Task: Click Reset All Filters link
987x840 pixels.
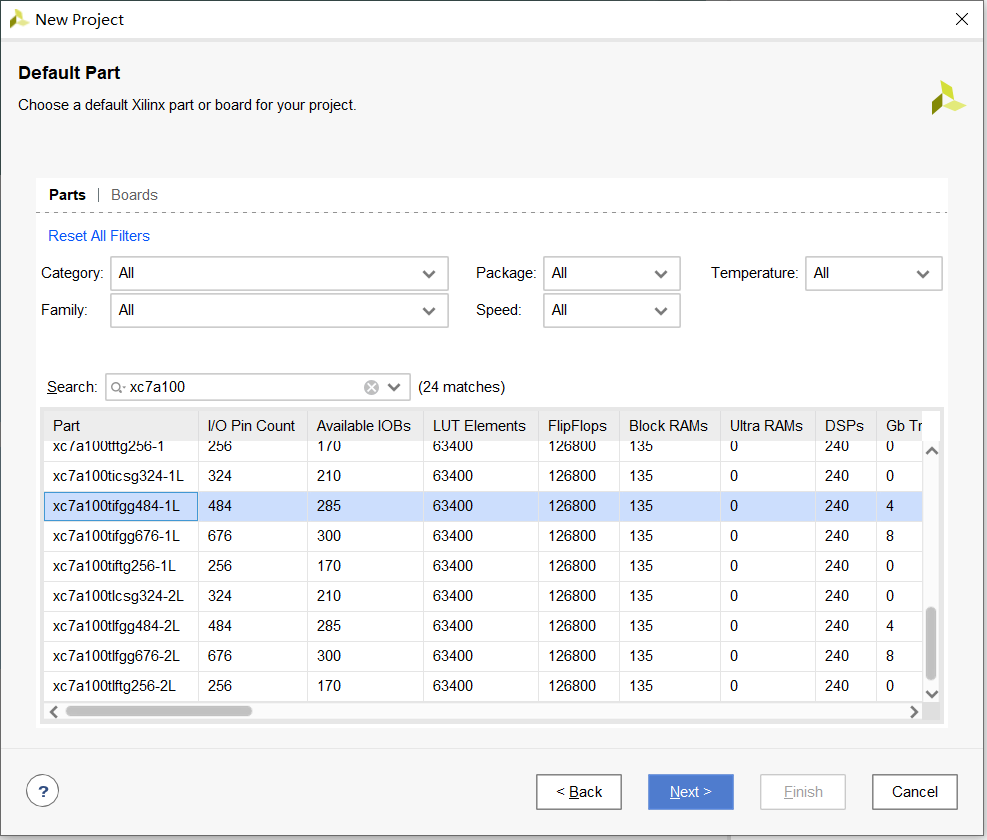Action: tap(99, 236)
